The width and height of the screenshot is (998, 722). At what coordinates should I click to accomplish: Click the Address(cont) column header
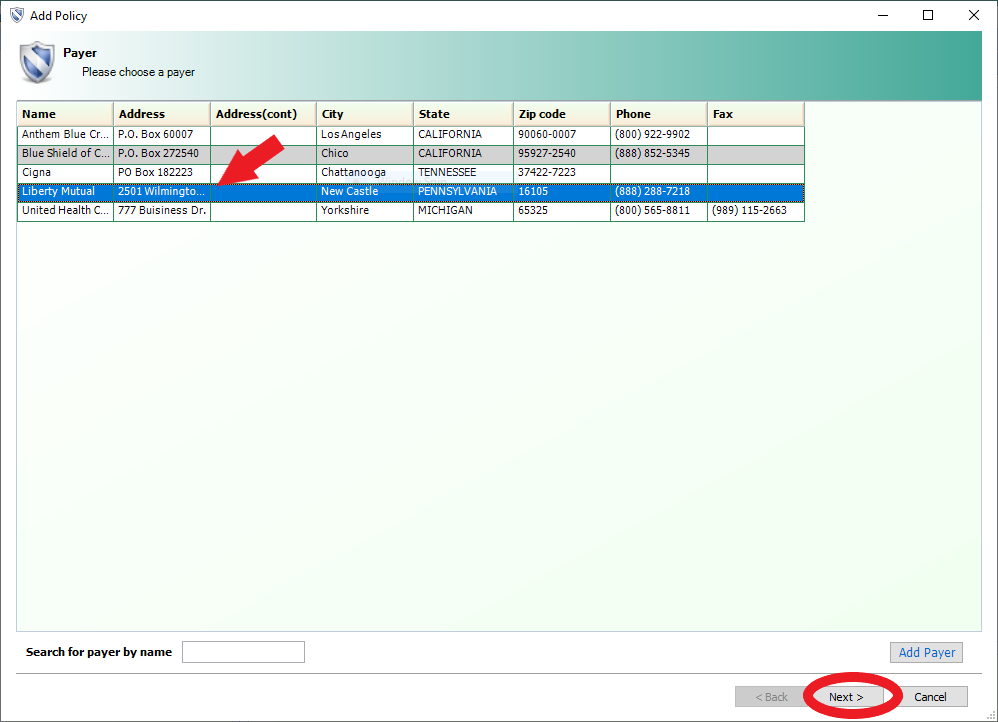click(263, 114)
